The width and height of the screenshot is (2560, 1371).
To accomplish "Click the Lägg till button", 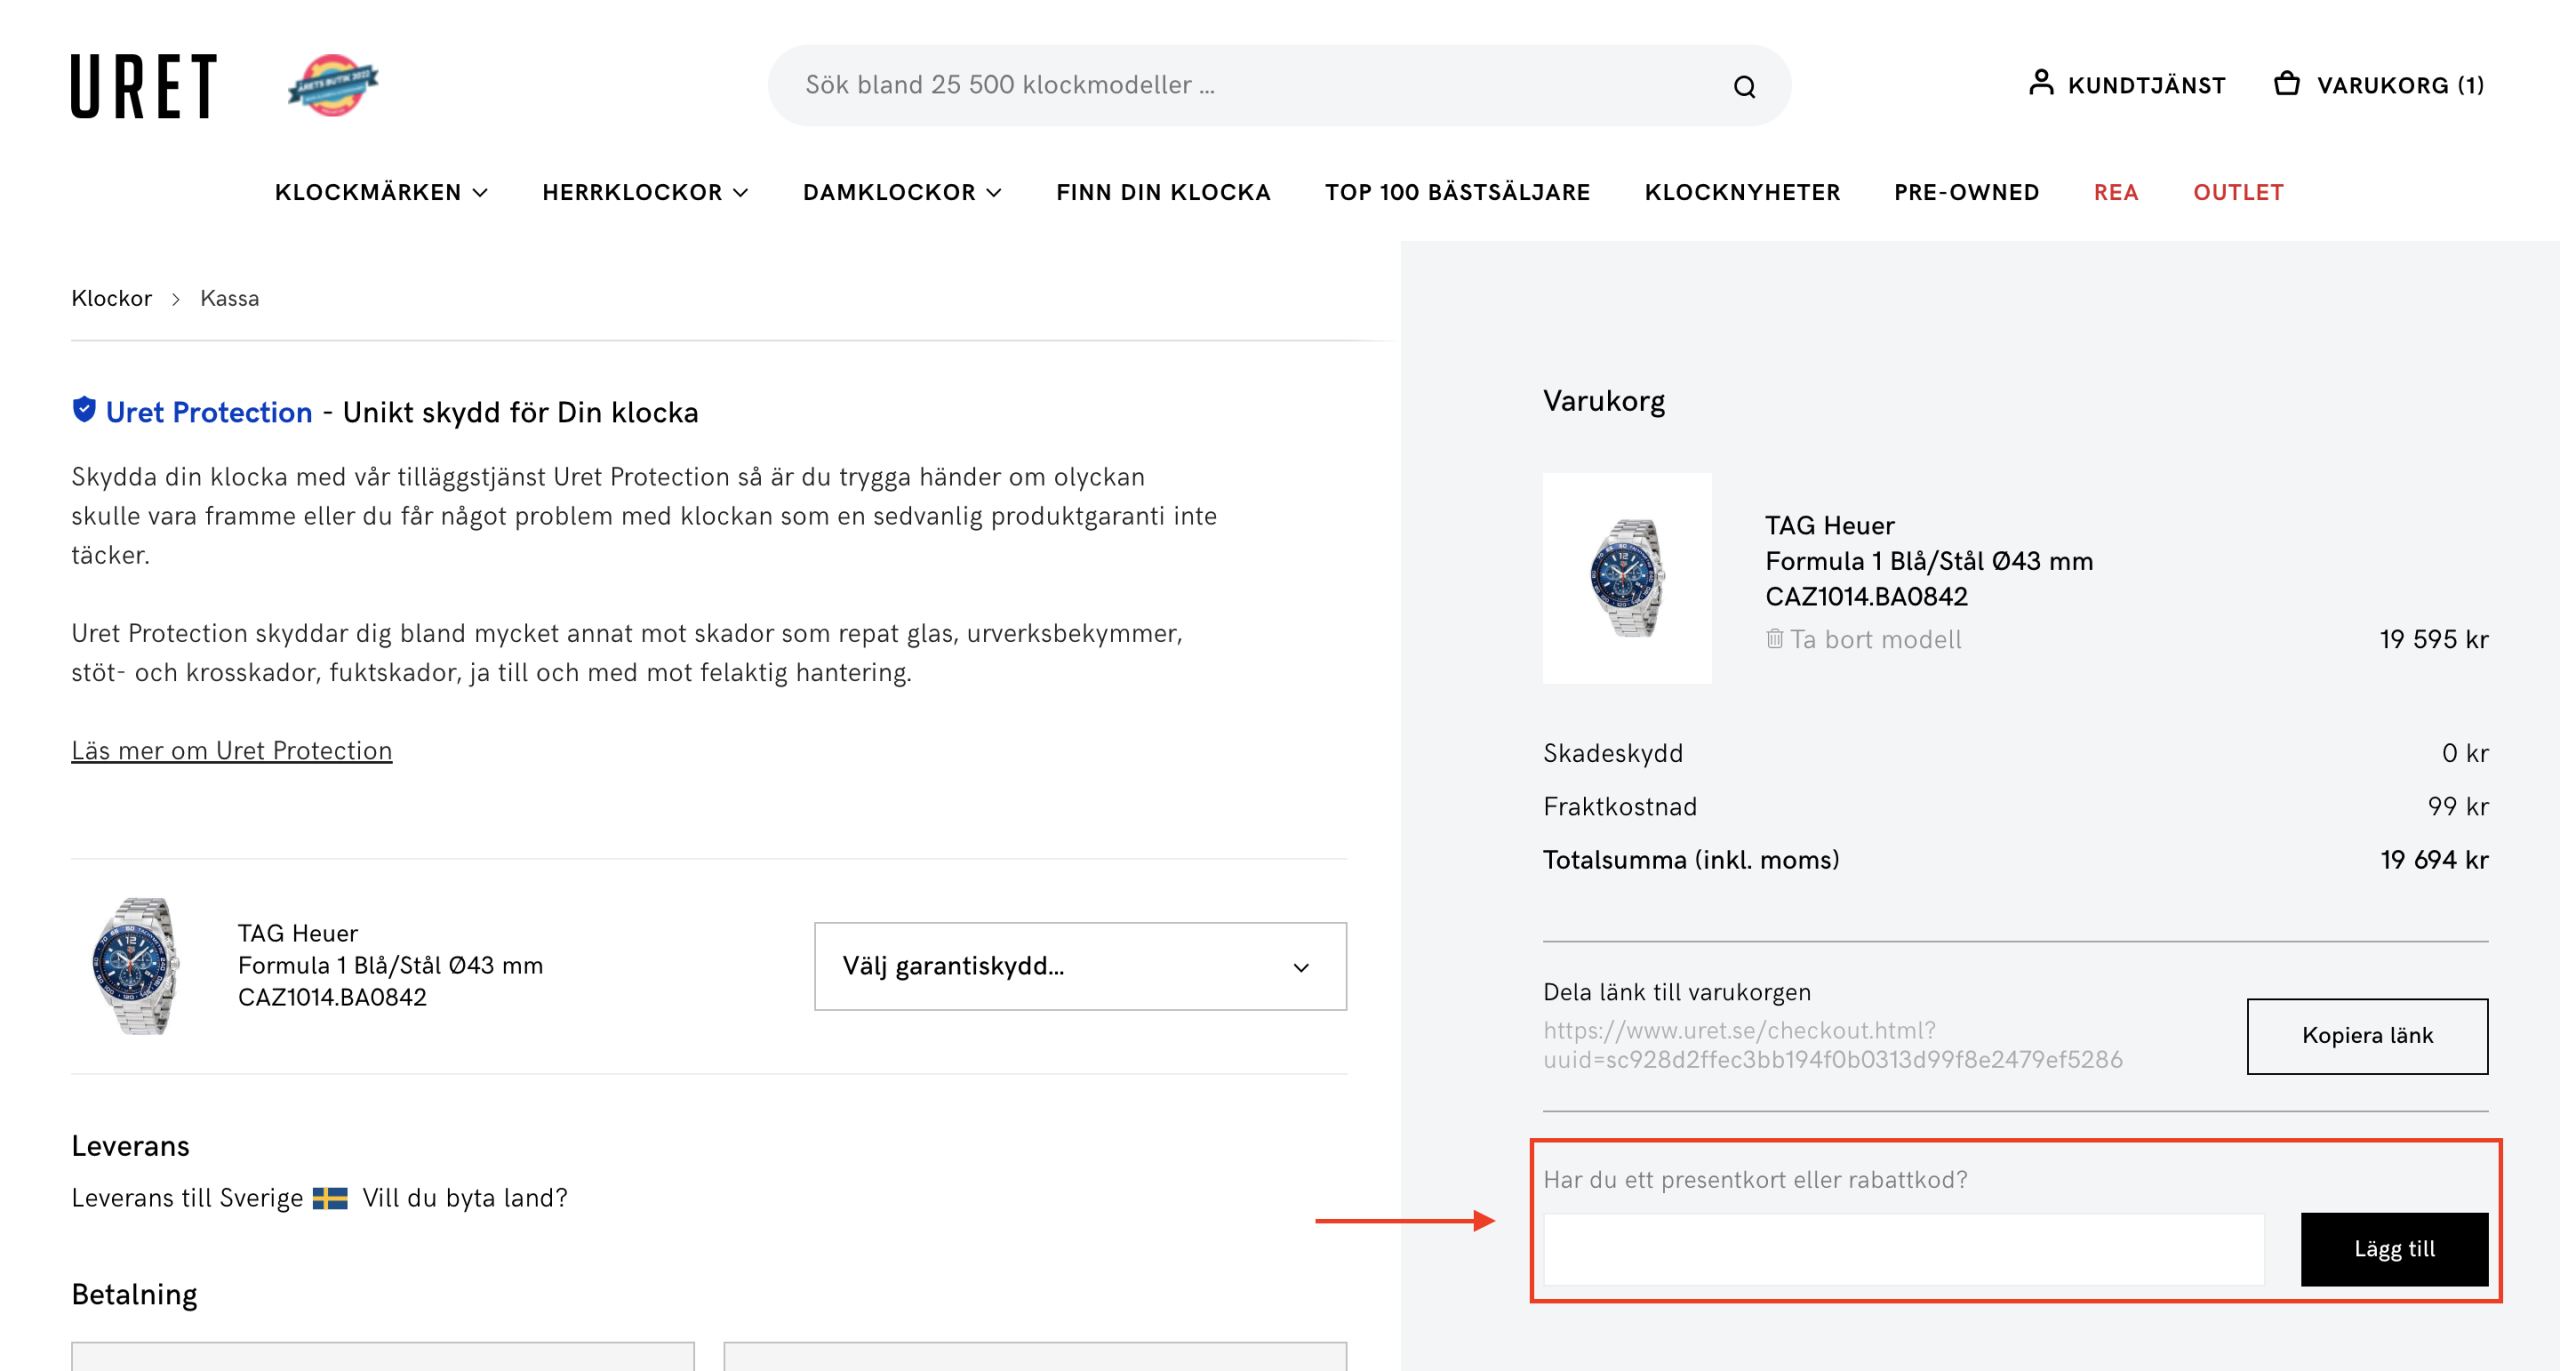I will pyautogui.click(x=2394, y=1249).
